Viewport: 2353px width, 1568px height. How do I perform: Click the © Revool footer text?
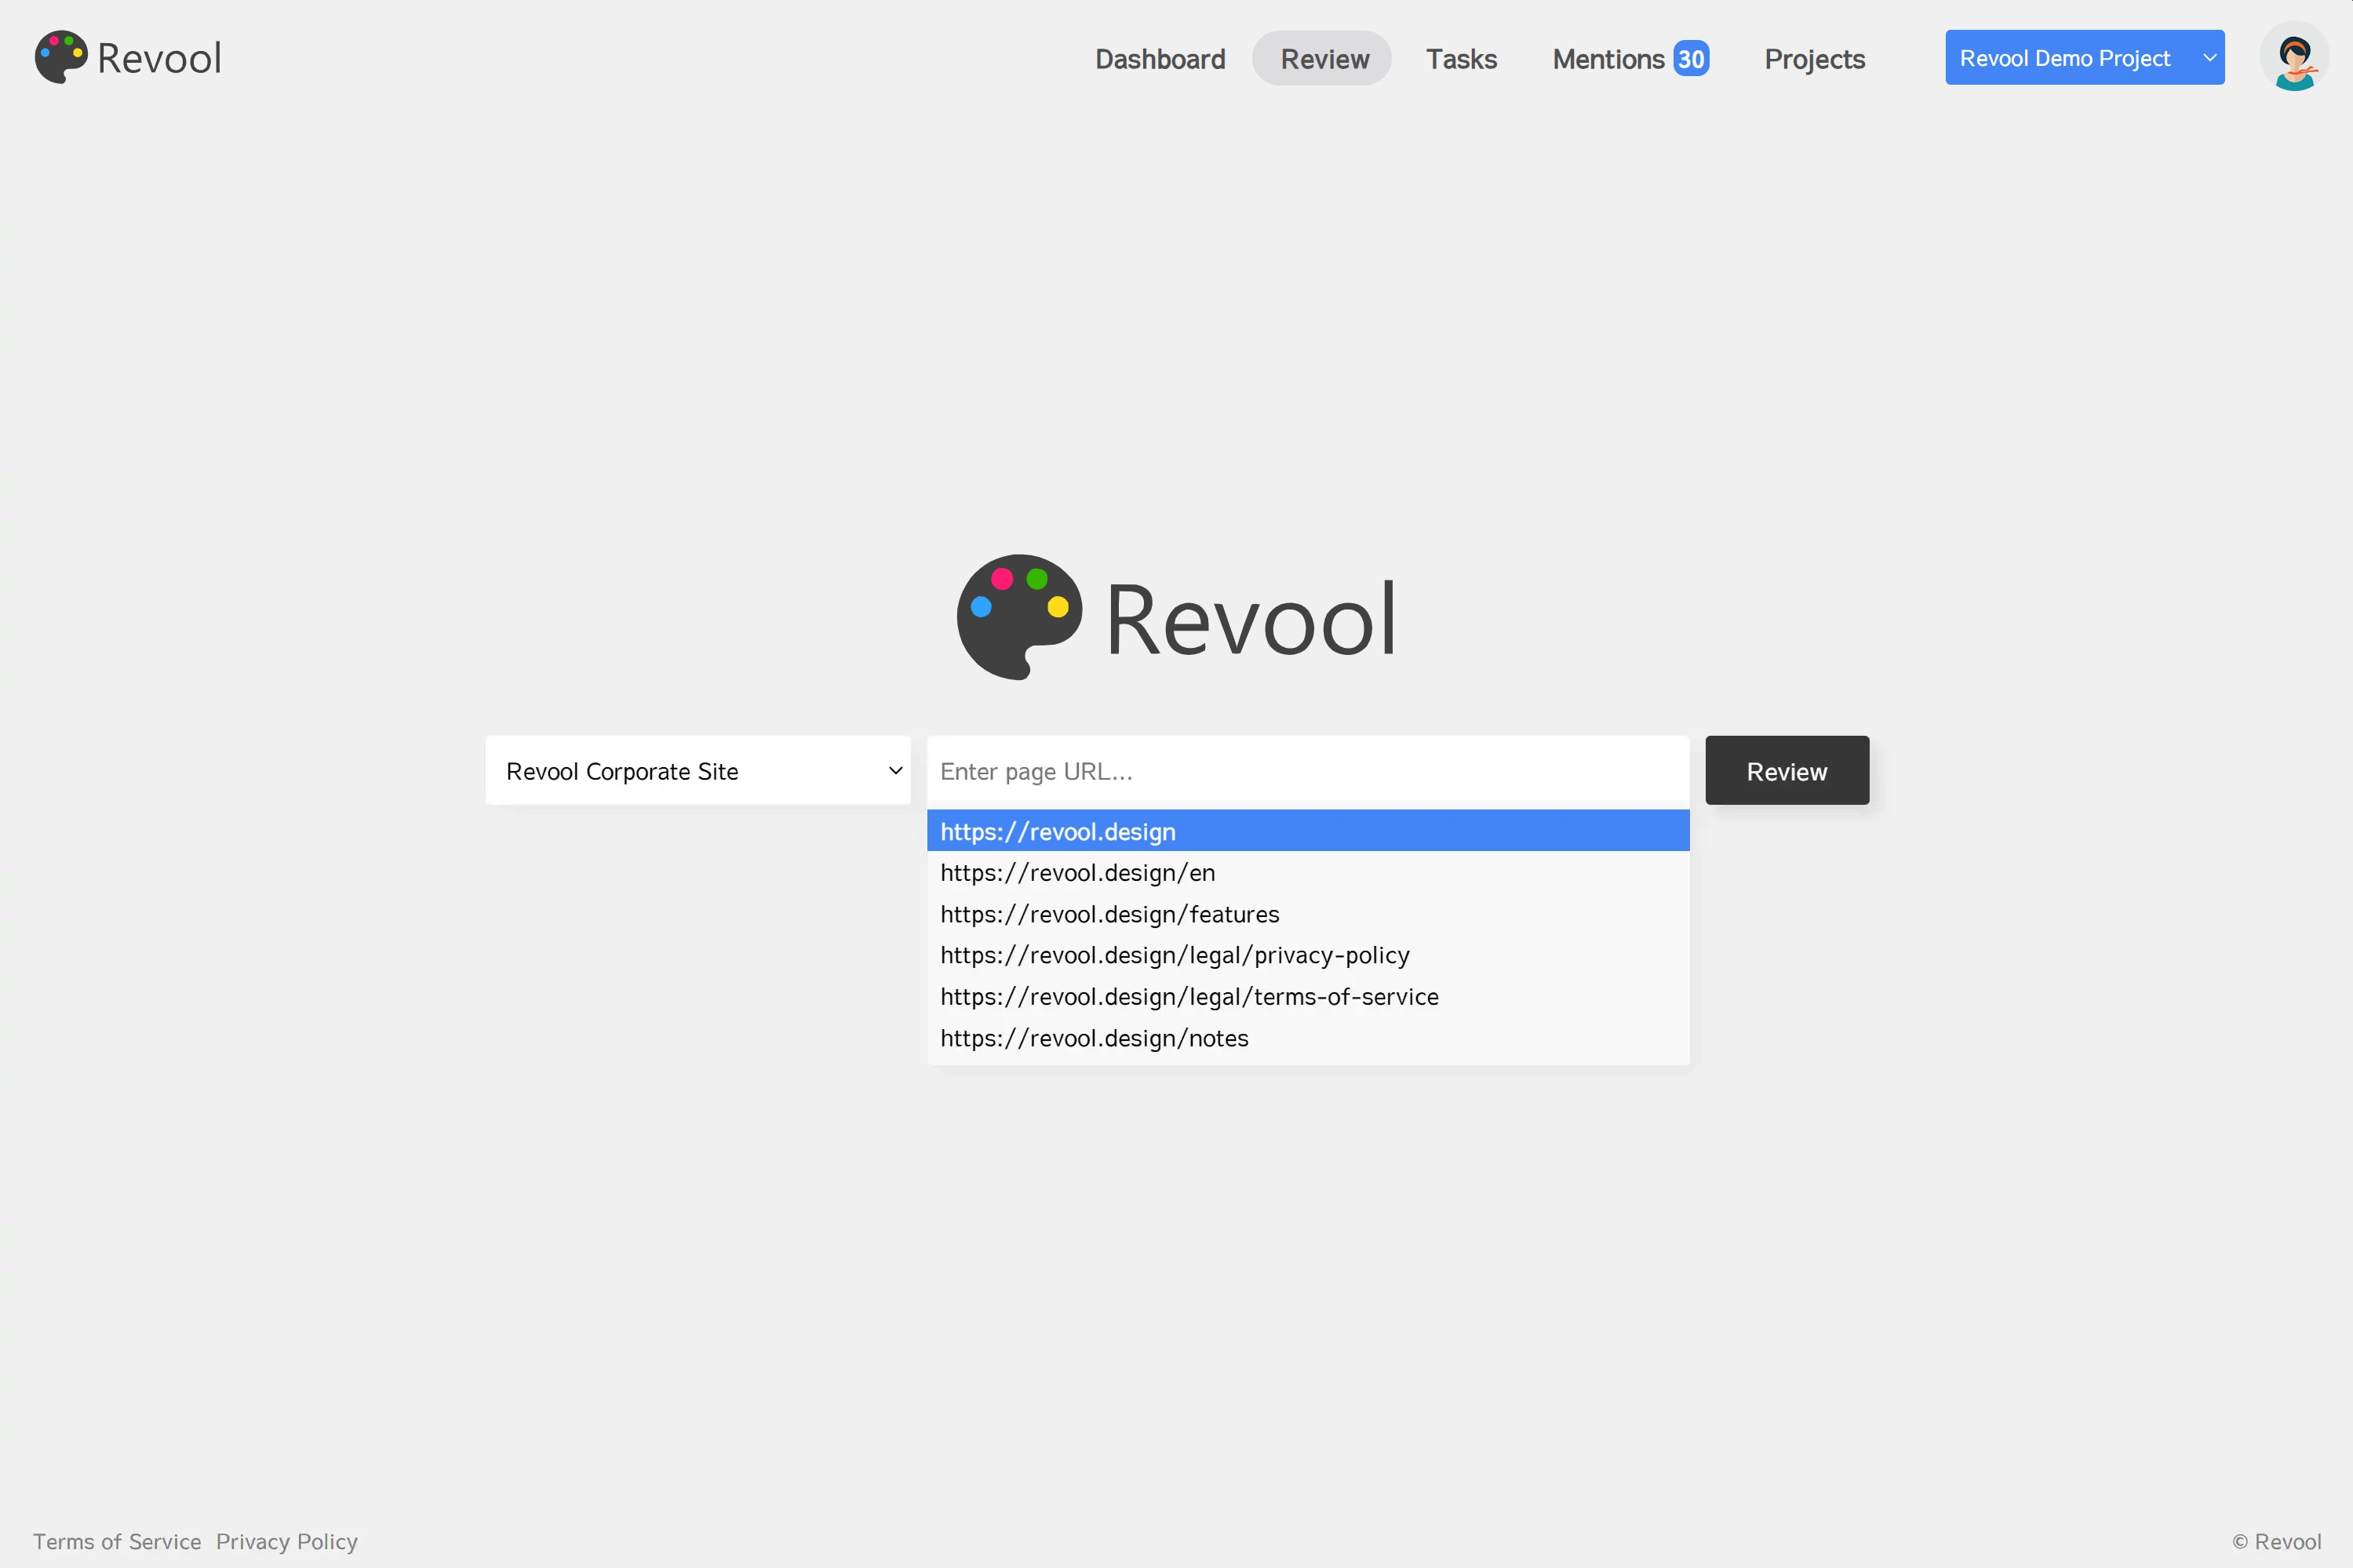coord(2276,1541)
